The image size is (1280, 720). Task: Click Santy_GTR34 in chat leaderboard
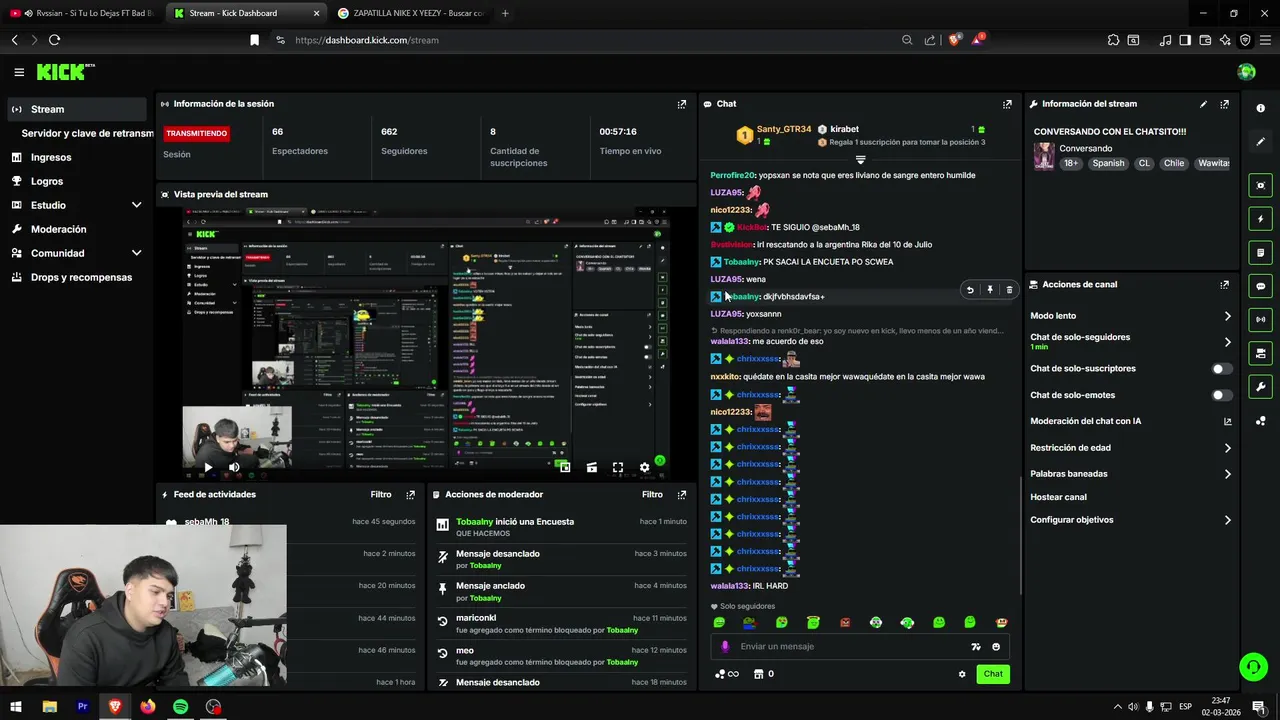784,129
